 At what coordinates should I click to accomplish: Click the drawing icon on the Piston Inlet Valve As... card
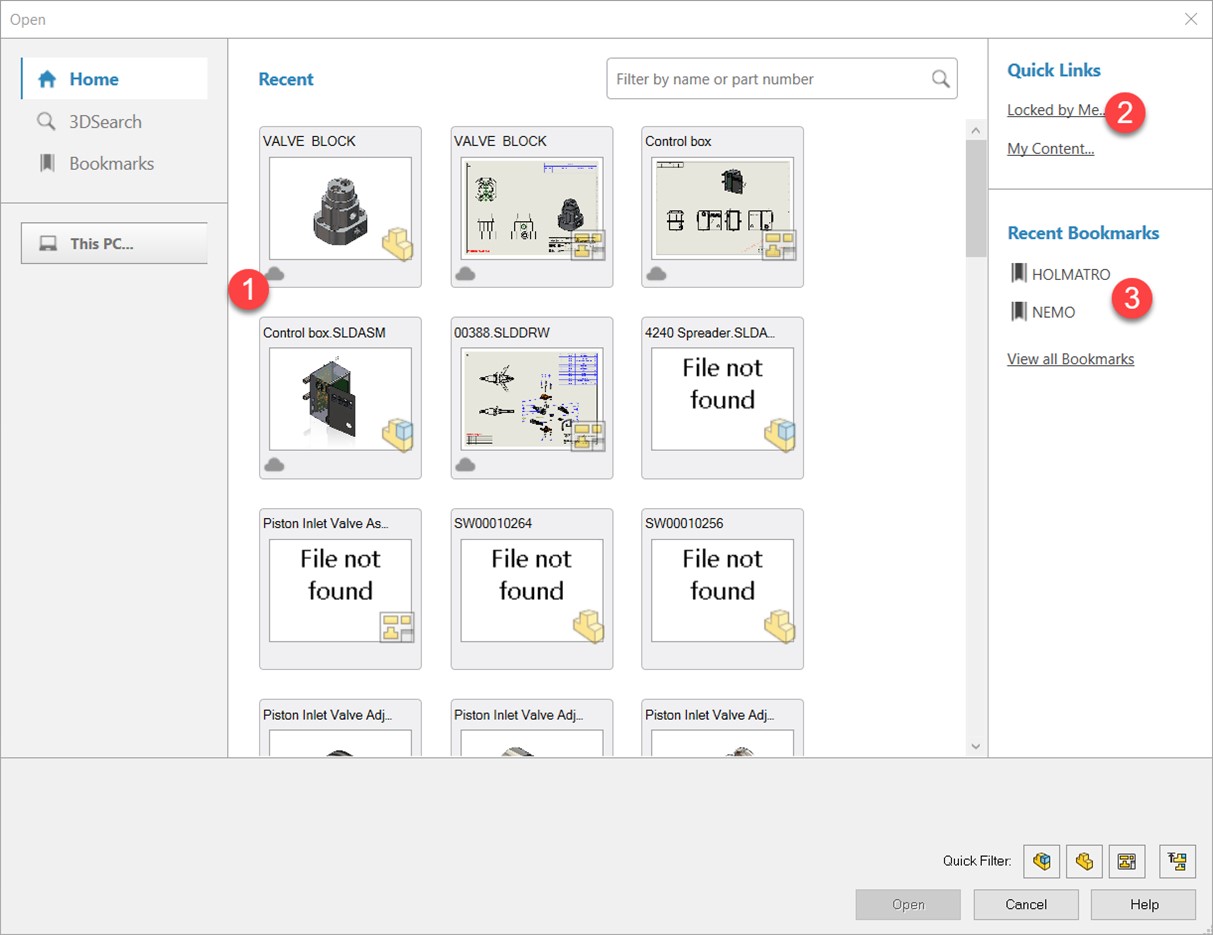click(396, 627)
